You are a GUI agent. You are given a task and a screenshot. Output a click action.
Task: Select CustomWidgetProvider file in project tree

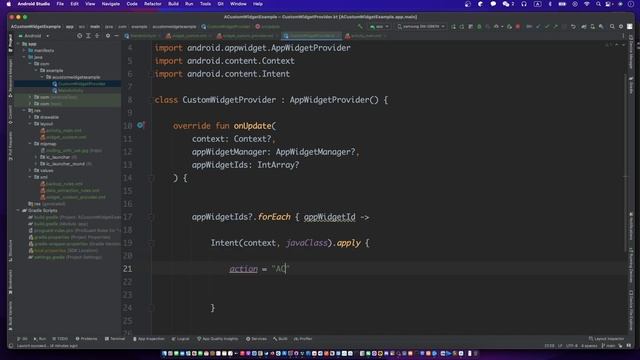pyautogui.click(x=82, y=84)
